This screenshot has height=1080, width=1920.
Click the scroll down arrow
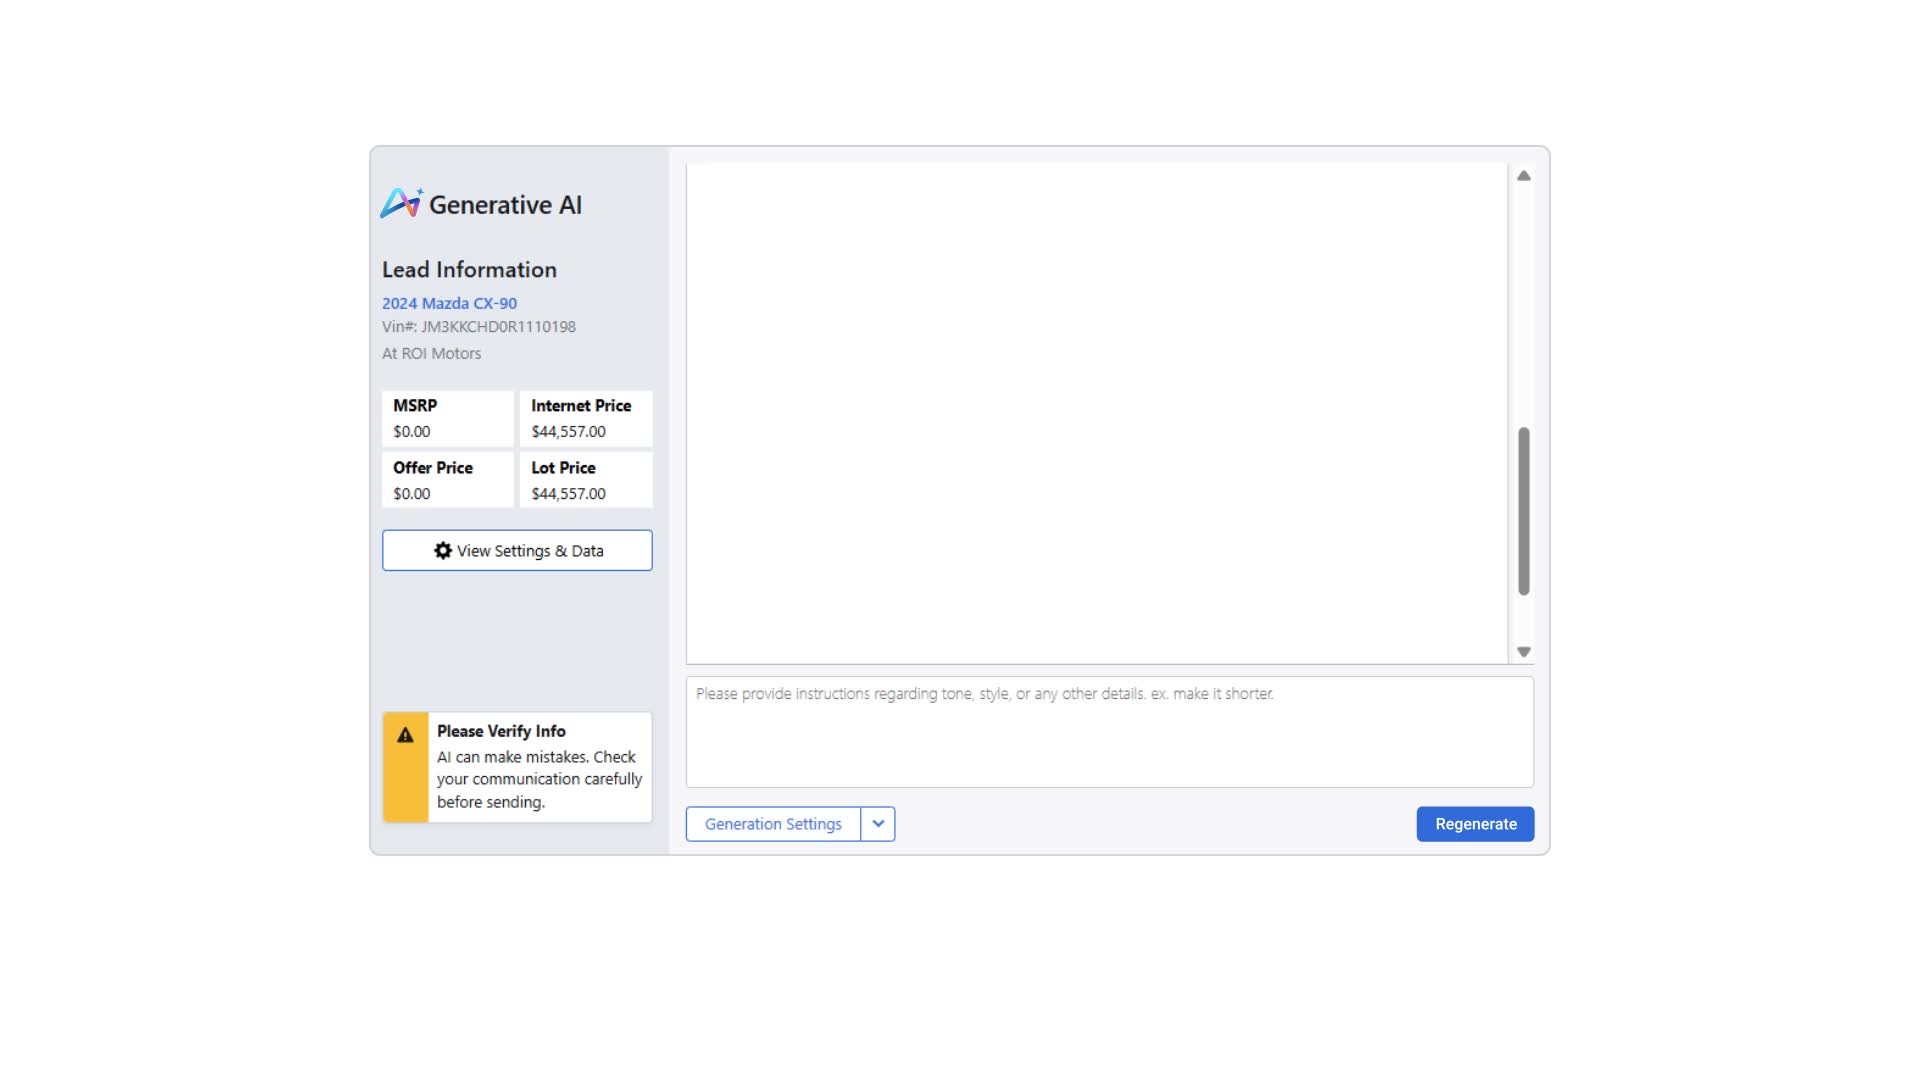(1523, 652)
